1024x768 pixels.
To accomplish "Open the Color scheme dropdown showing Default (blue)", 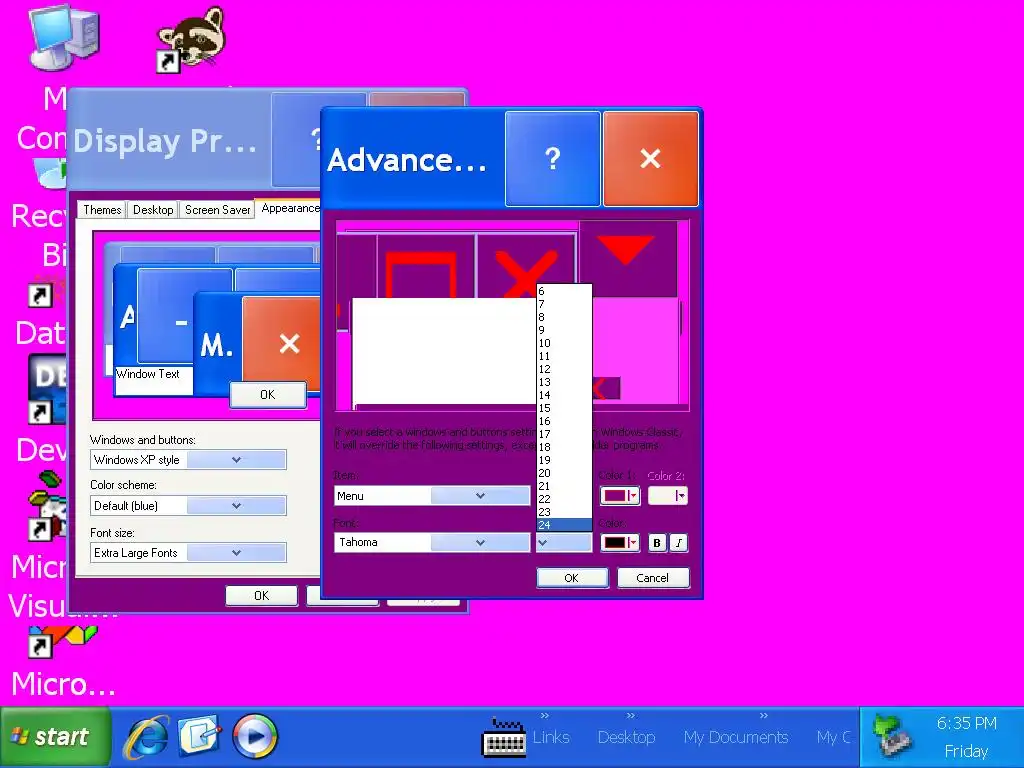I will (236, 505).
